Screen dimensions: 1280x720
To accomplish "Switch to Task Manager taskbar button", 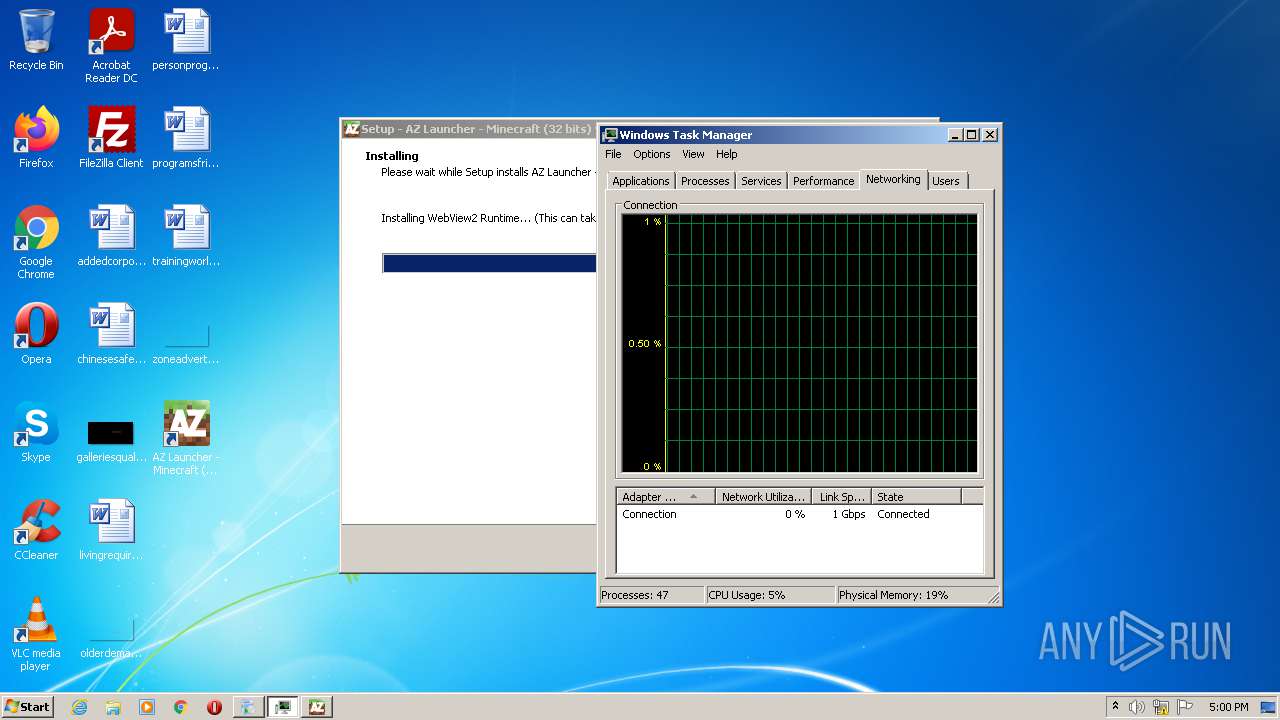I will [x=283, y=707].
